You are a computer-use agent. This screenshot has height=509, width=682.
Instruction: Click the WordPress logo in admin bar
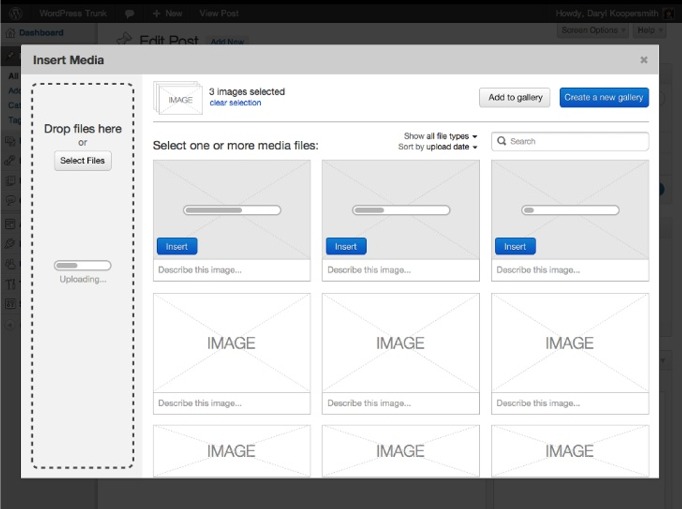(15, 13)
